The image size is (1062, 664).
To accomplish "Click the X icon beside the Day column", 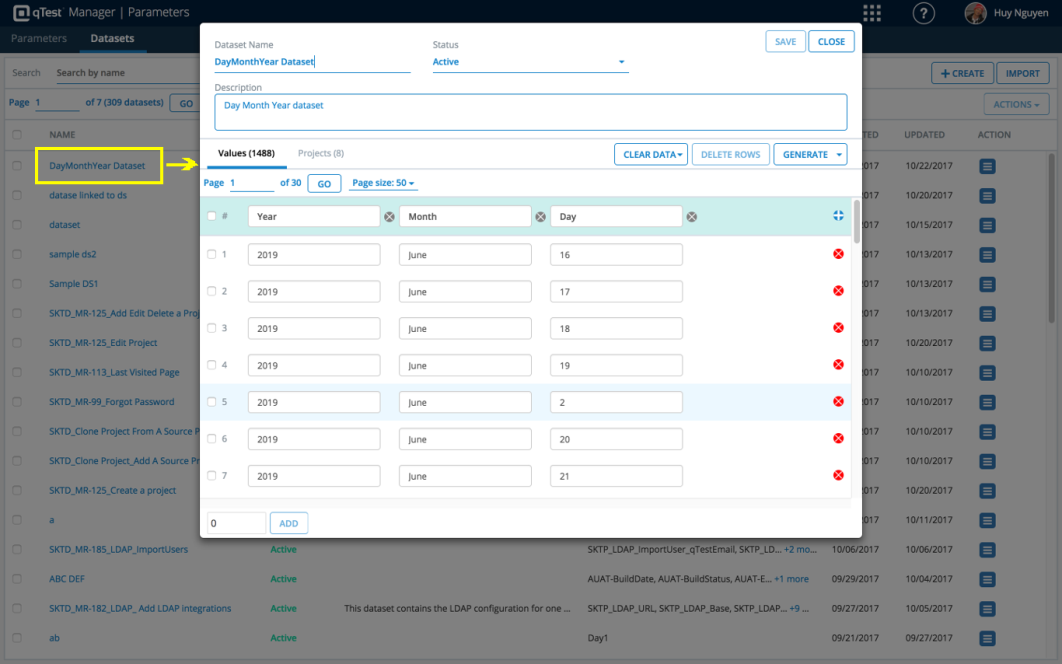I will coord(691,216).
